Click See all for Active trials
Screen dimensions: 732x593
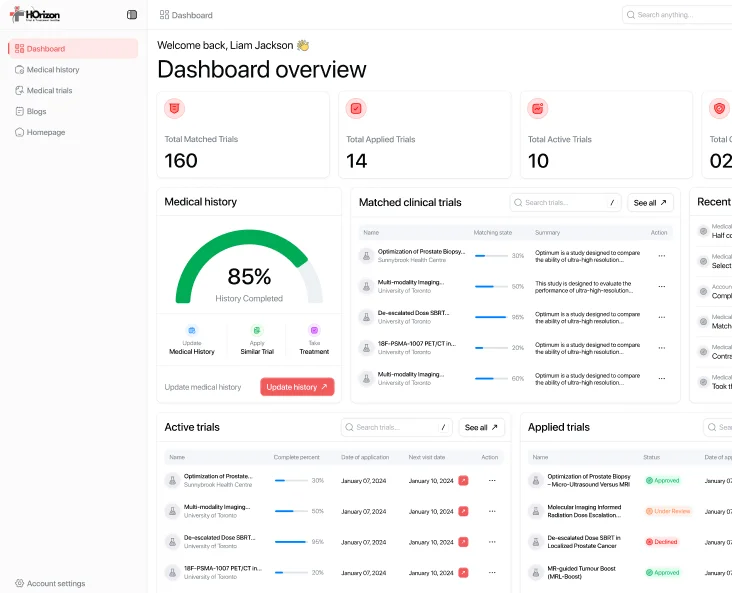click(x=481, y=427)
